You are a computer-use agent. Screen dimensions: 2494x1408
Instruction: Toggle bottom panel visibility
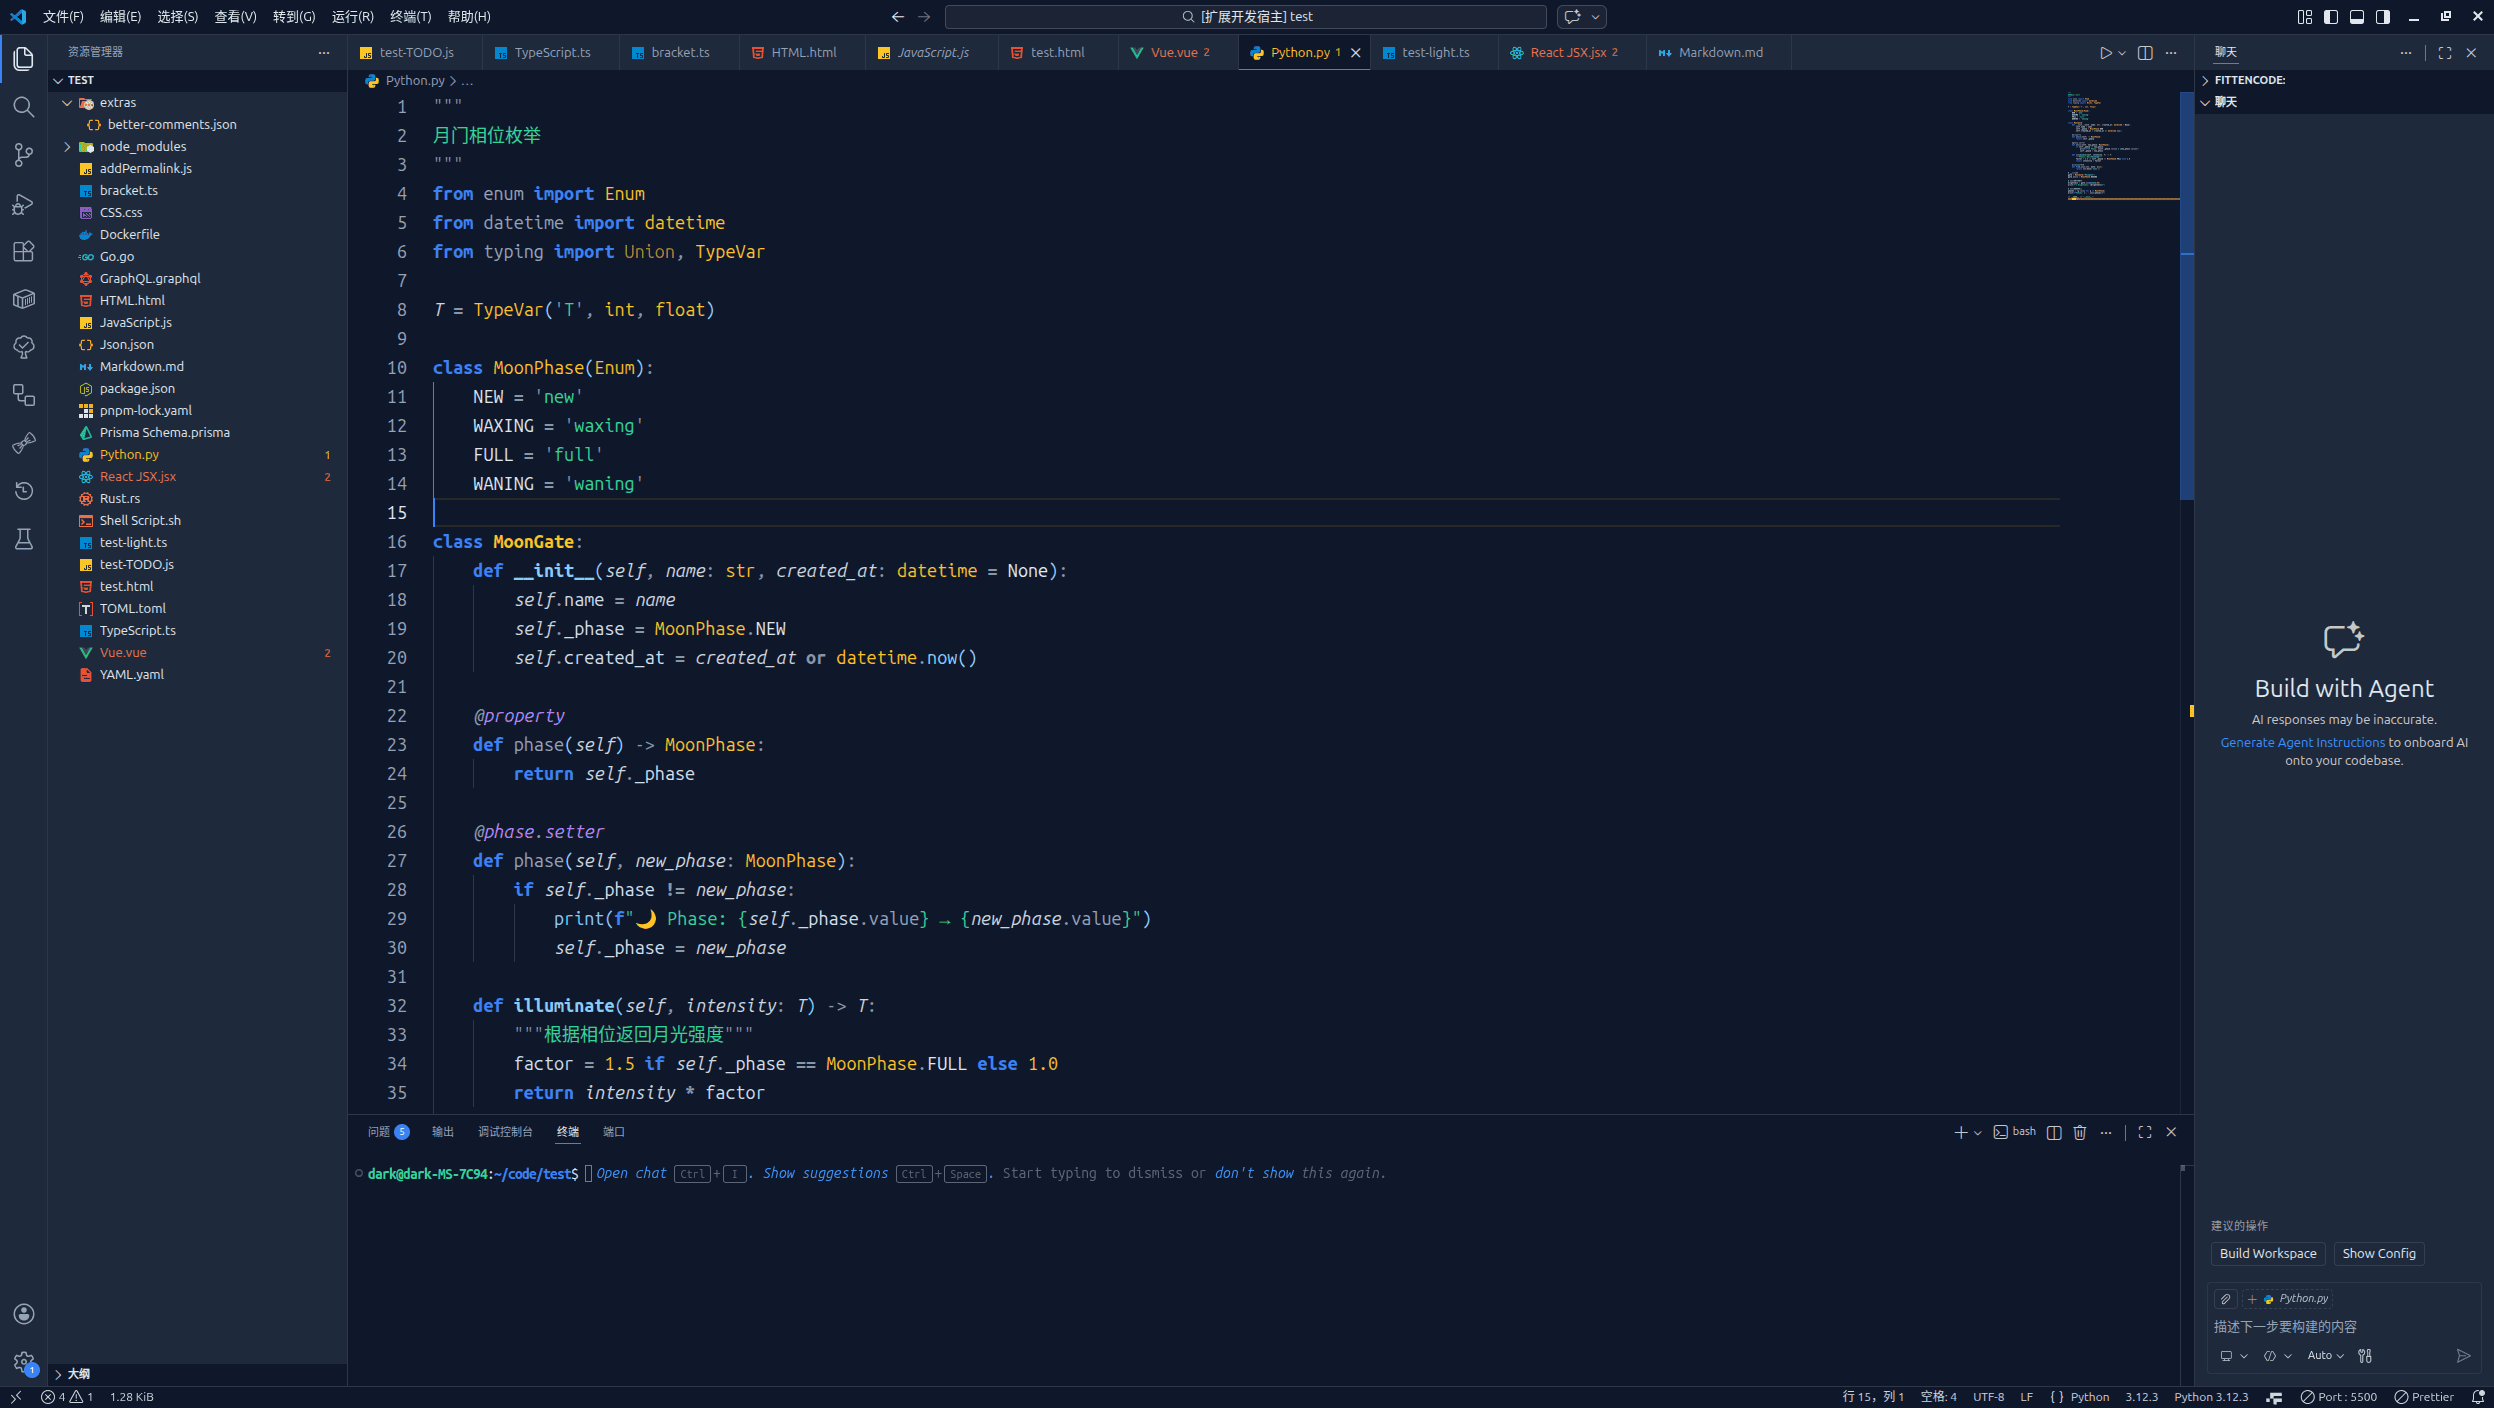(x=2357, y=17)
